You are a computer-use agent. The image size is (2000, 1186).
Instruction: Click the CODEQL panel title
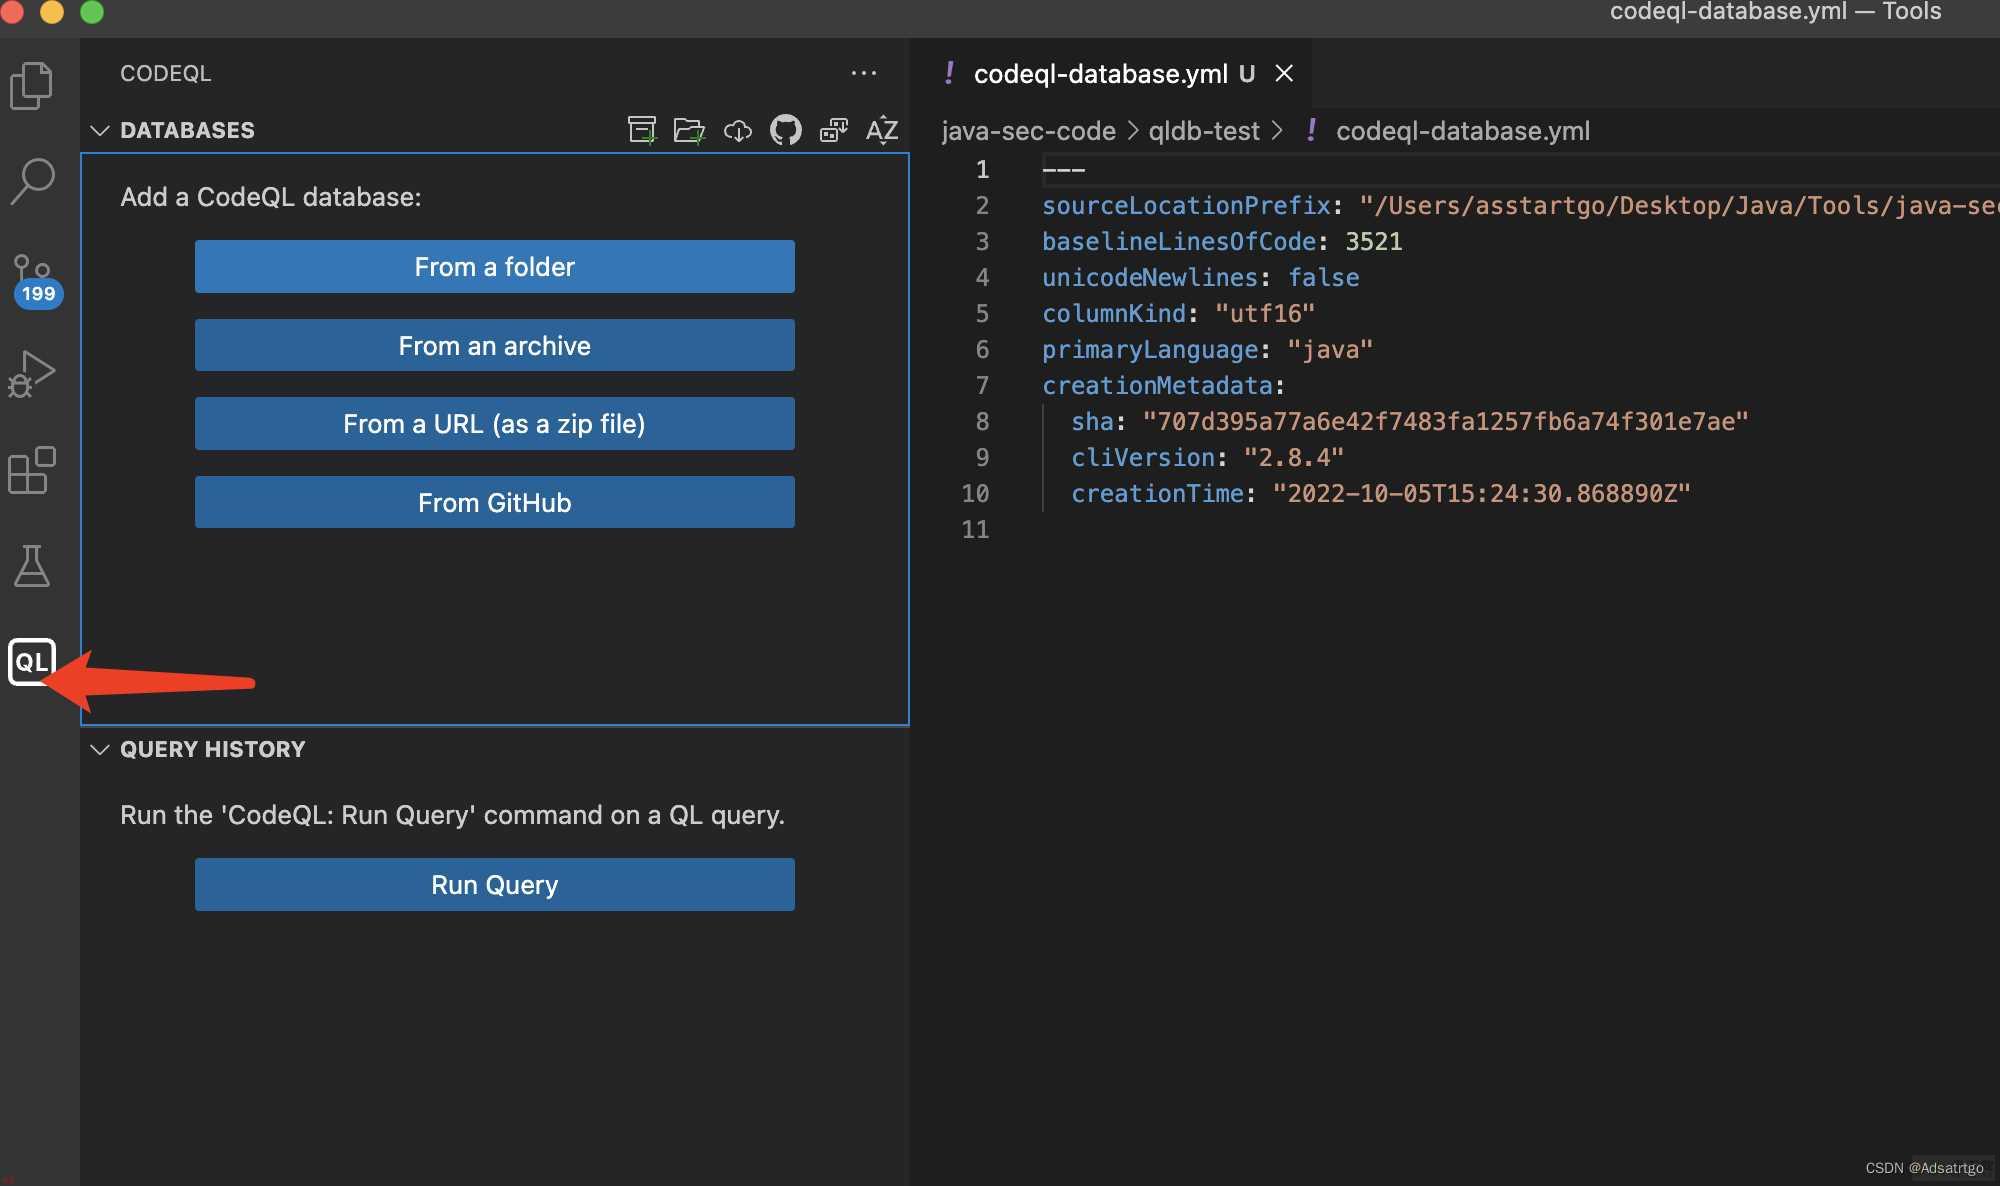click(x=166, y=73)
